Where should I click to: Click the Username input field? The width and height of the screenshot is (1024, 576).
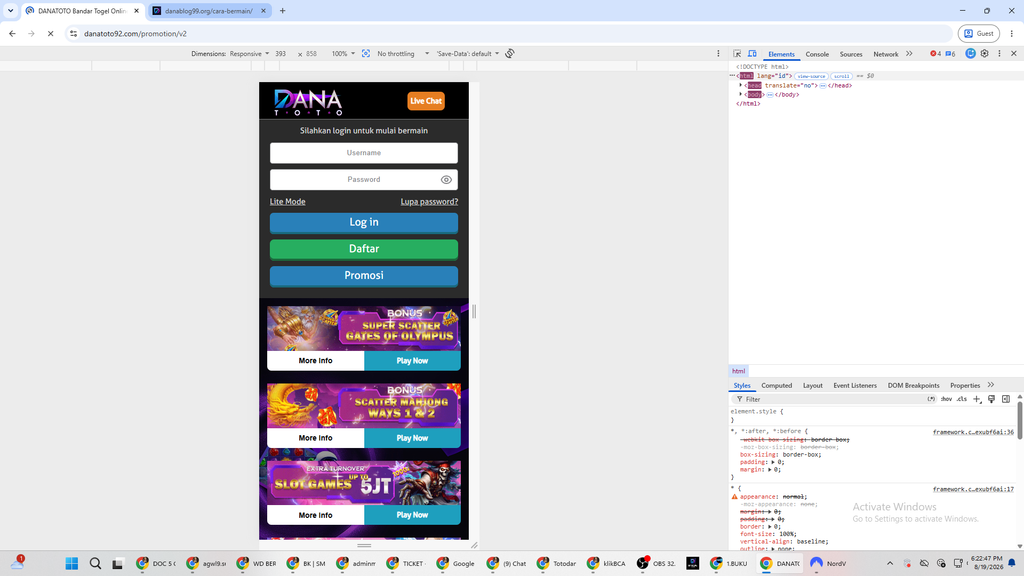[x=364, y=153]
